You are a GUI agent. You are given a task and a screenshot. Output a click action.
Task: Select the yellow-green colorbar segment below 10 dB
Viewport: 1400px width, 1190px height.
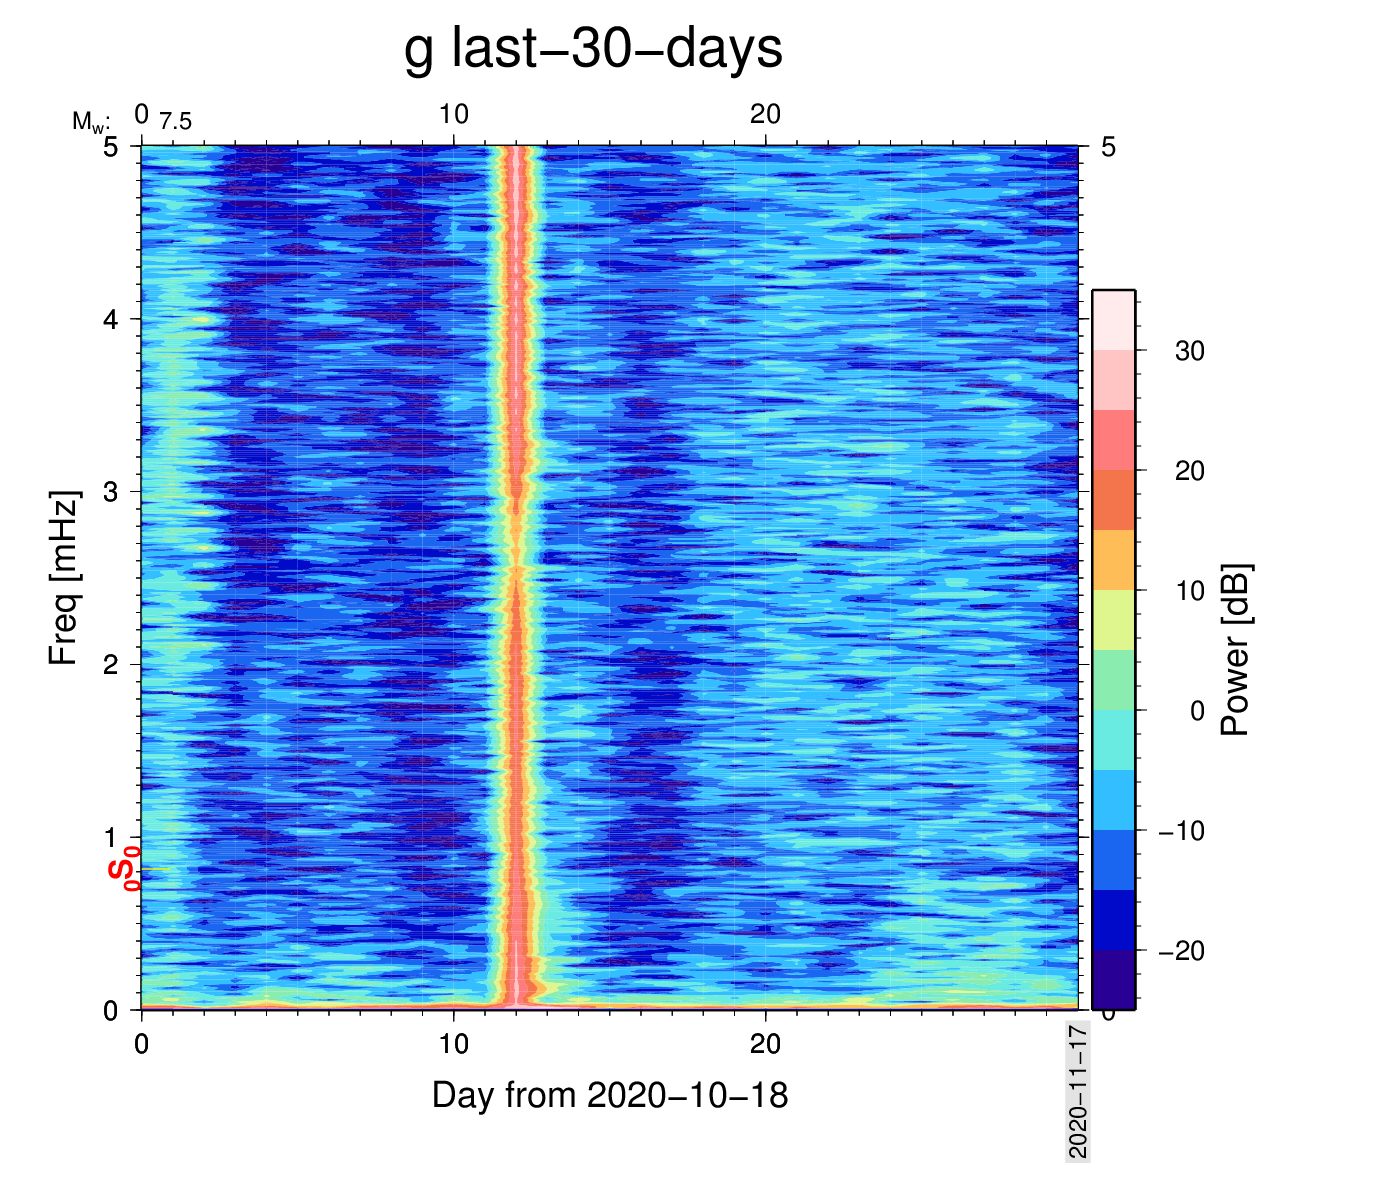click(1113, 620)
